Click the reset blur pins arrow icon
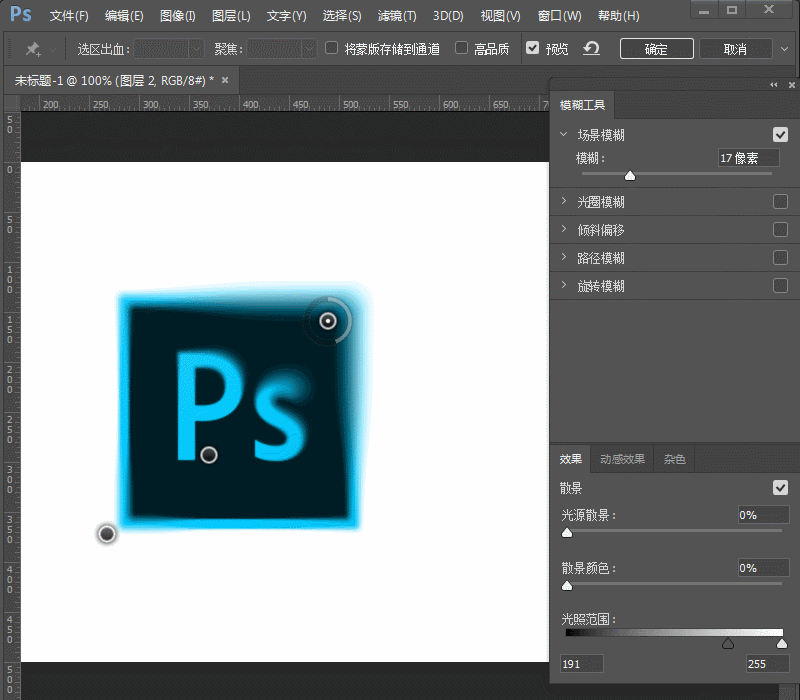The height and width of the screenshot is (700, 800). pos(591,49)
